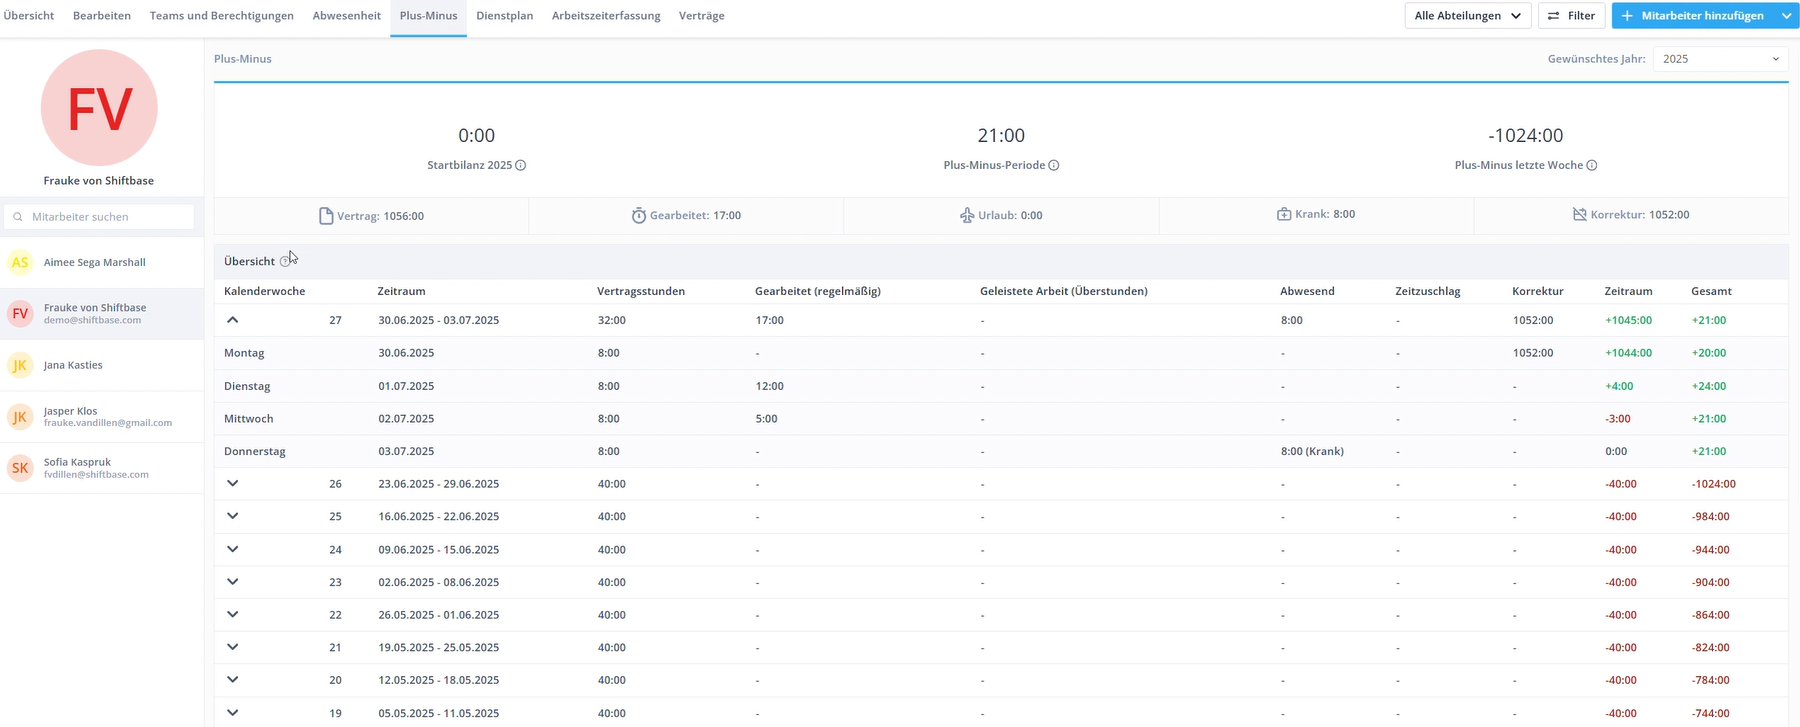This screenshot has width=1800, height=727.
Task: Click info icon beside Plus-Minus-Periode
Action: click(1053, 166)
